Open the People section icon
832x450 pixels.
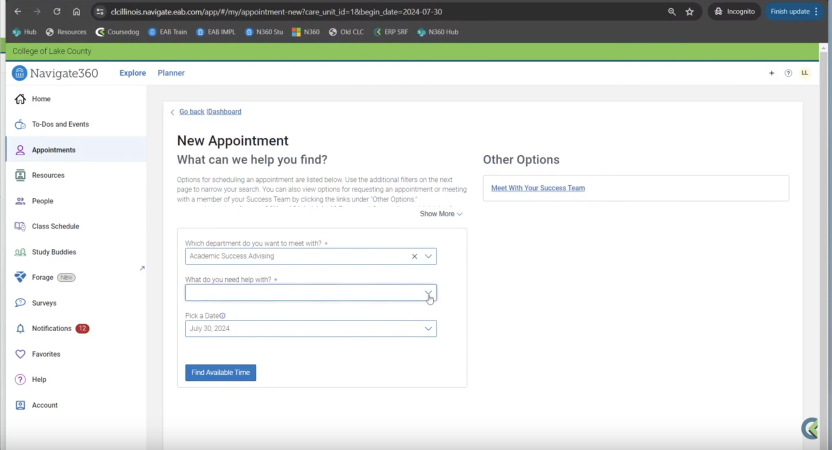click(x=20, y=201)
